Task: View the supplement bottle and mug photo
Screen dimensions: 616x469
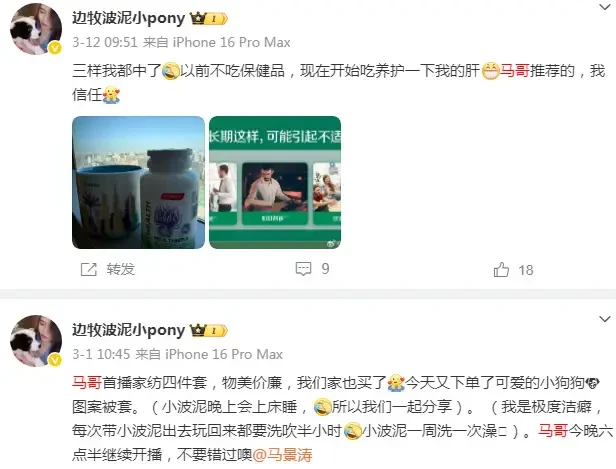Action: tap(138, 182)
